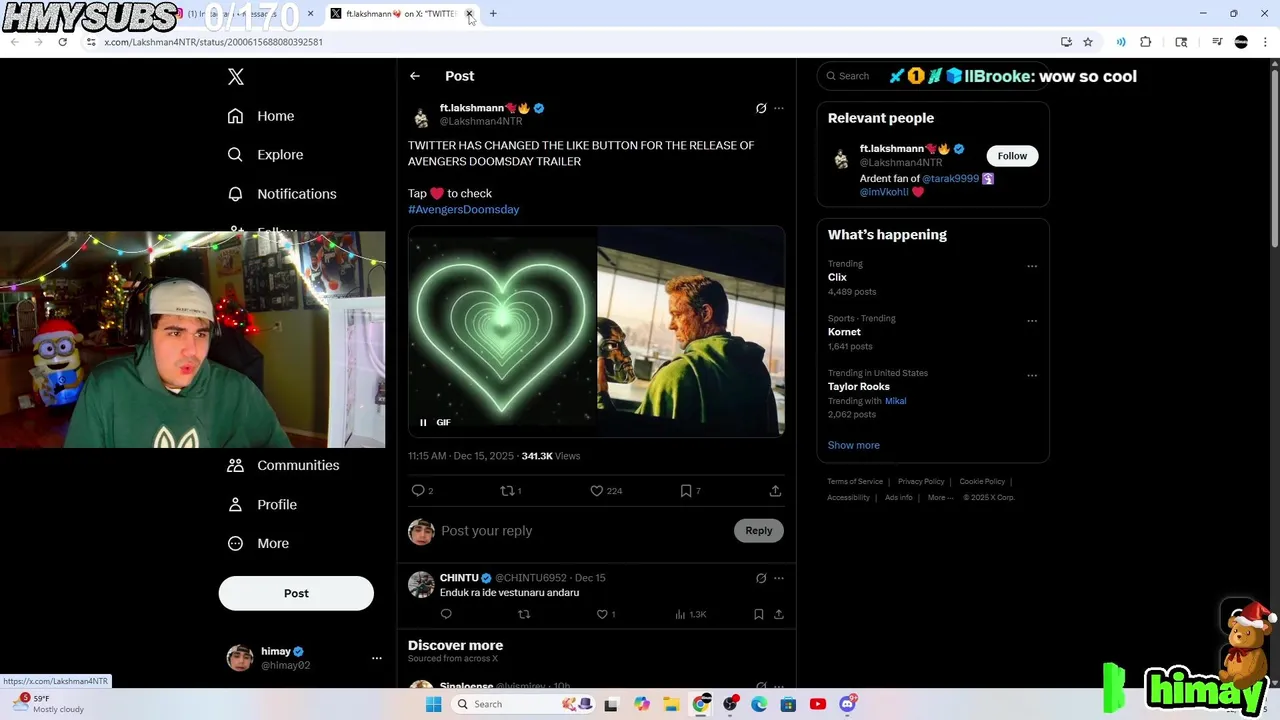Image resolution: width=1280 pixels, height=720 pixels.
Task: Open Notifications in X sidebar
Action: (282, 194)
